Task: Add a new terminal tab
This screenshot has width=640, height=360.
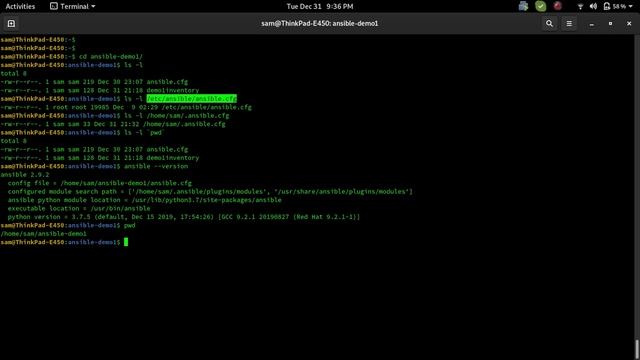Action: click(11, 24)
